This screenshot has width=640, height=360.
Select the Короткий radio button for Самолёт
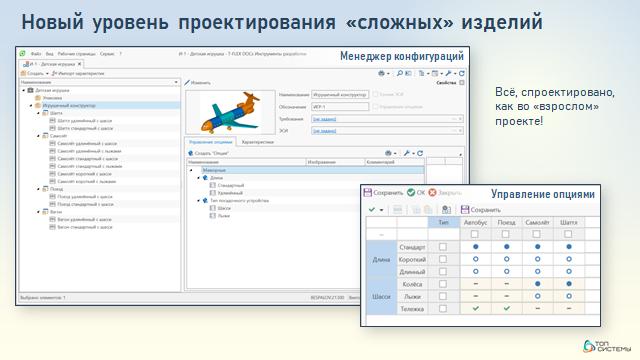538,259
